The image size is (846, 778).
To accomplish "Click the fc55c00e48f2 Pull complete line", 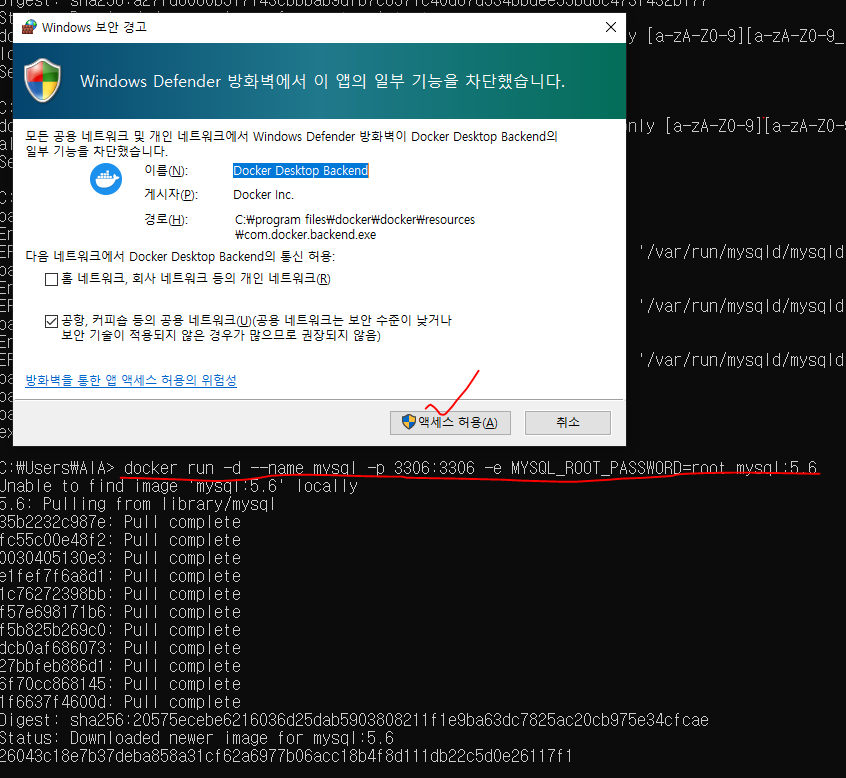I will (120, 540).
